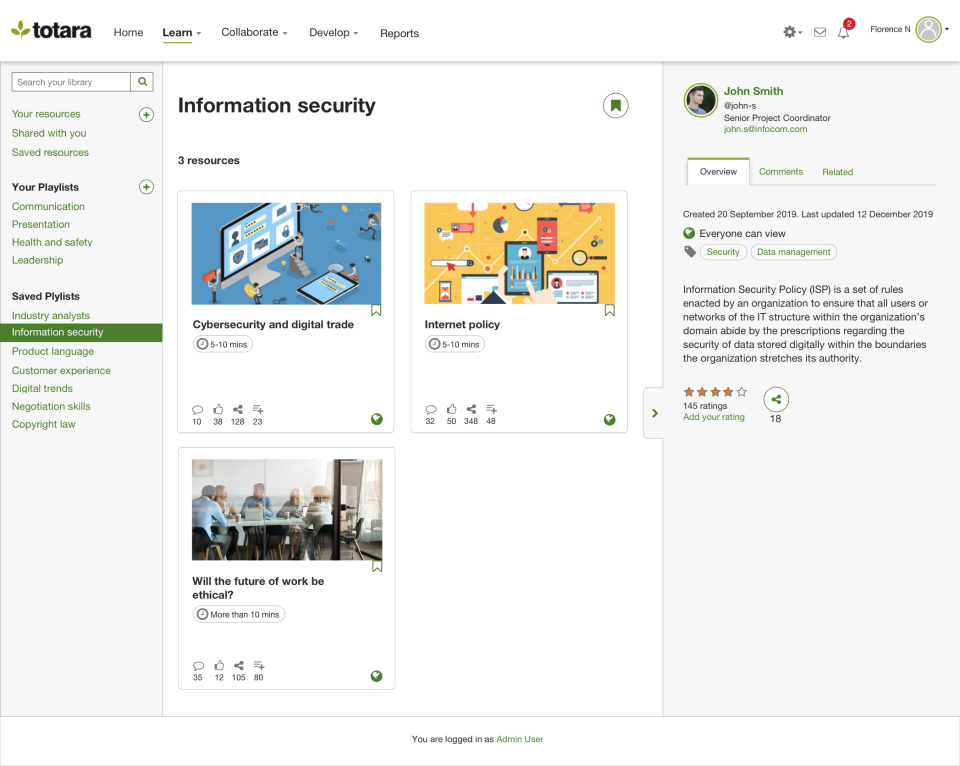Open the admin settings gear dropdown
Image resolution: width=960 pixels, height=766 pixels.
pos(789,32)
